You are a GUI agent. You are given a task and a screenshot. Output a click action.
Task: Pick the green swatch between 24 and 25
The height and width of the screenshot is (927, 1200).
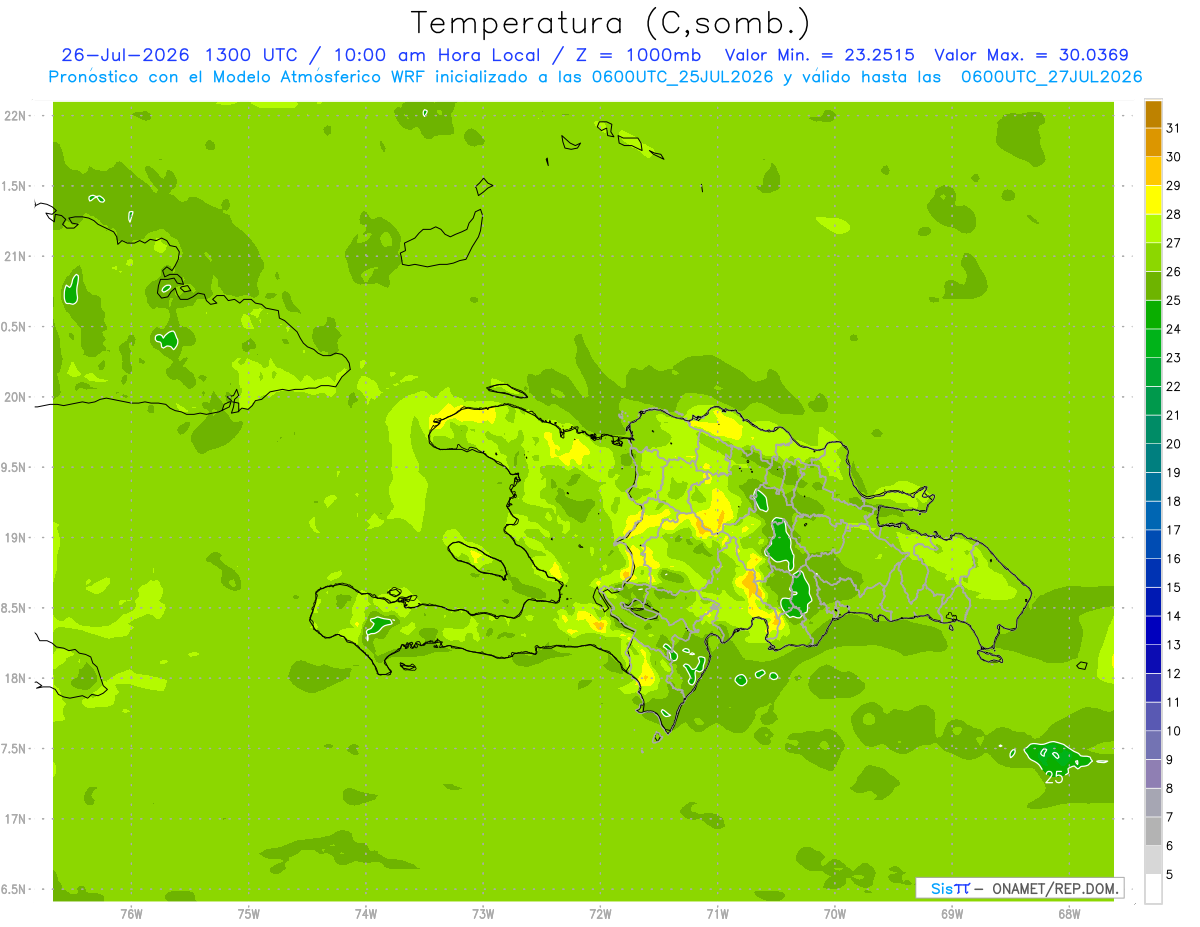[1153, 315]
